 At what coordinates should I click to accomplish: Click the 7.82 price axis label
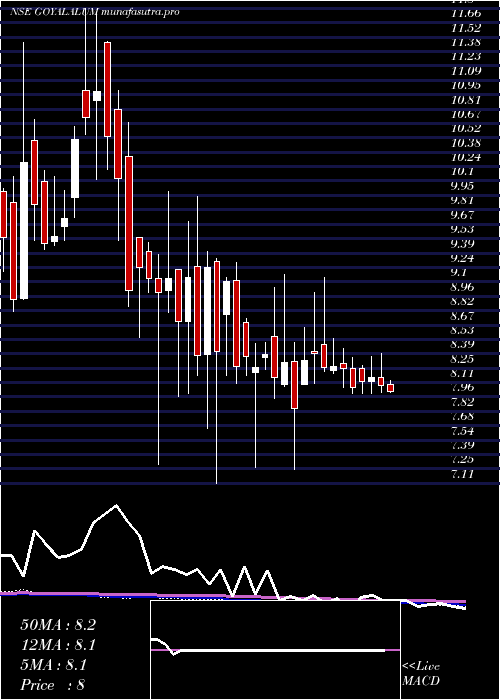[x=463, y=402]
